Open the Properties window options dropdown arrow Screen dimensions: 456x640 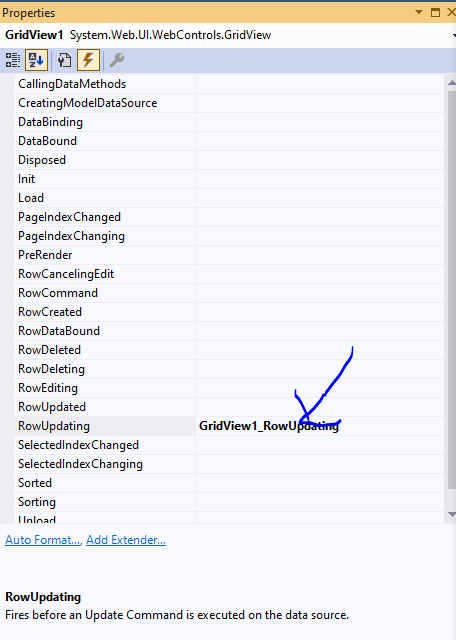418,12
